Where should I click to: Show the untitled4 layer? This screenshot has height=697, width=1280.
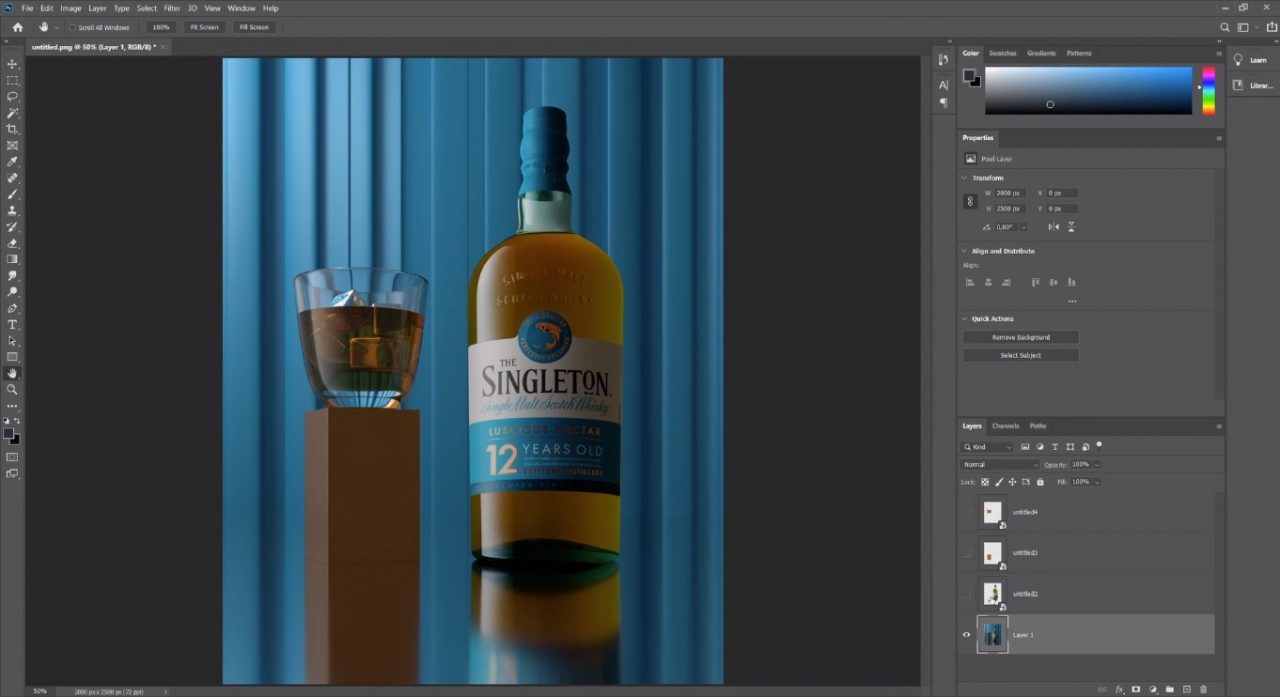coord(966,512)
